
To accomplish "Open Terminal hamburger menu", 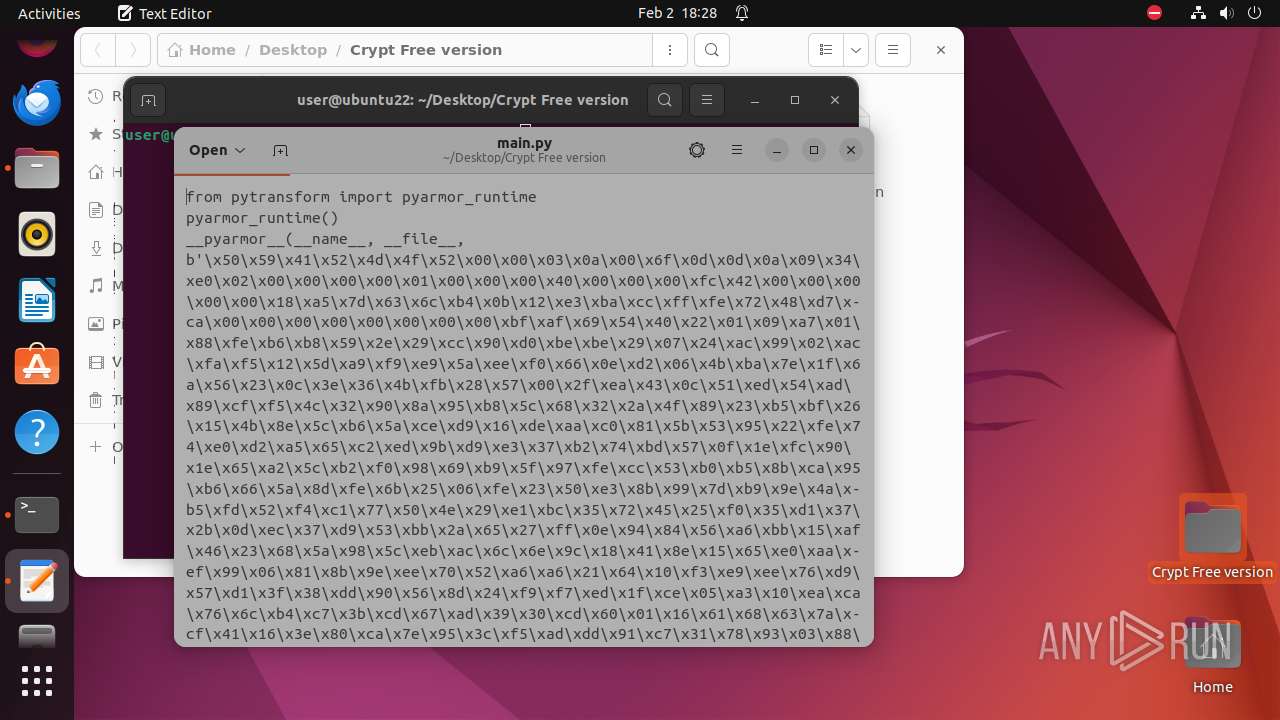I will [x=707, y=100].
